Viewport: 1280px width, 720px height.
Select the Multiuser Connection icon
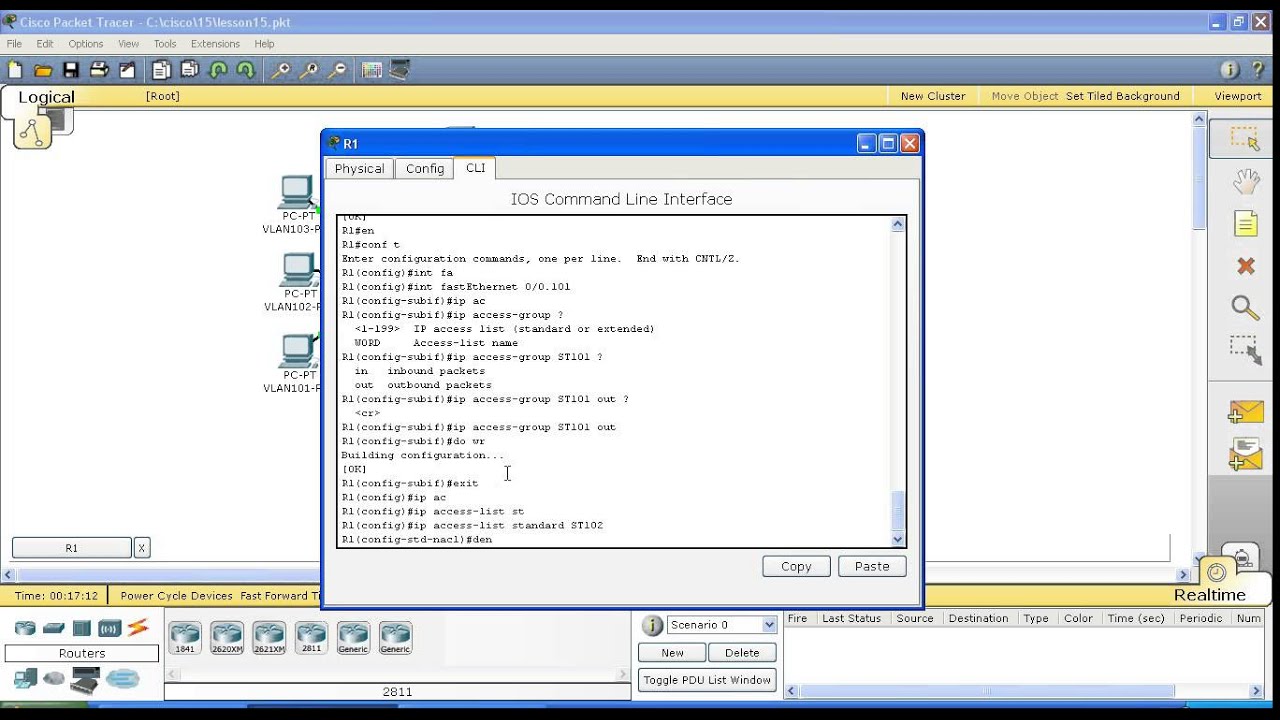coord(123,679)
